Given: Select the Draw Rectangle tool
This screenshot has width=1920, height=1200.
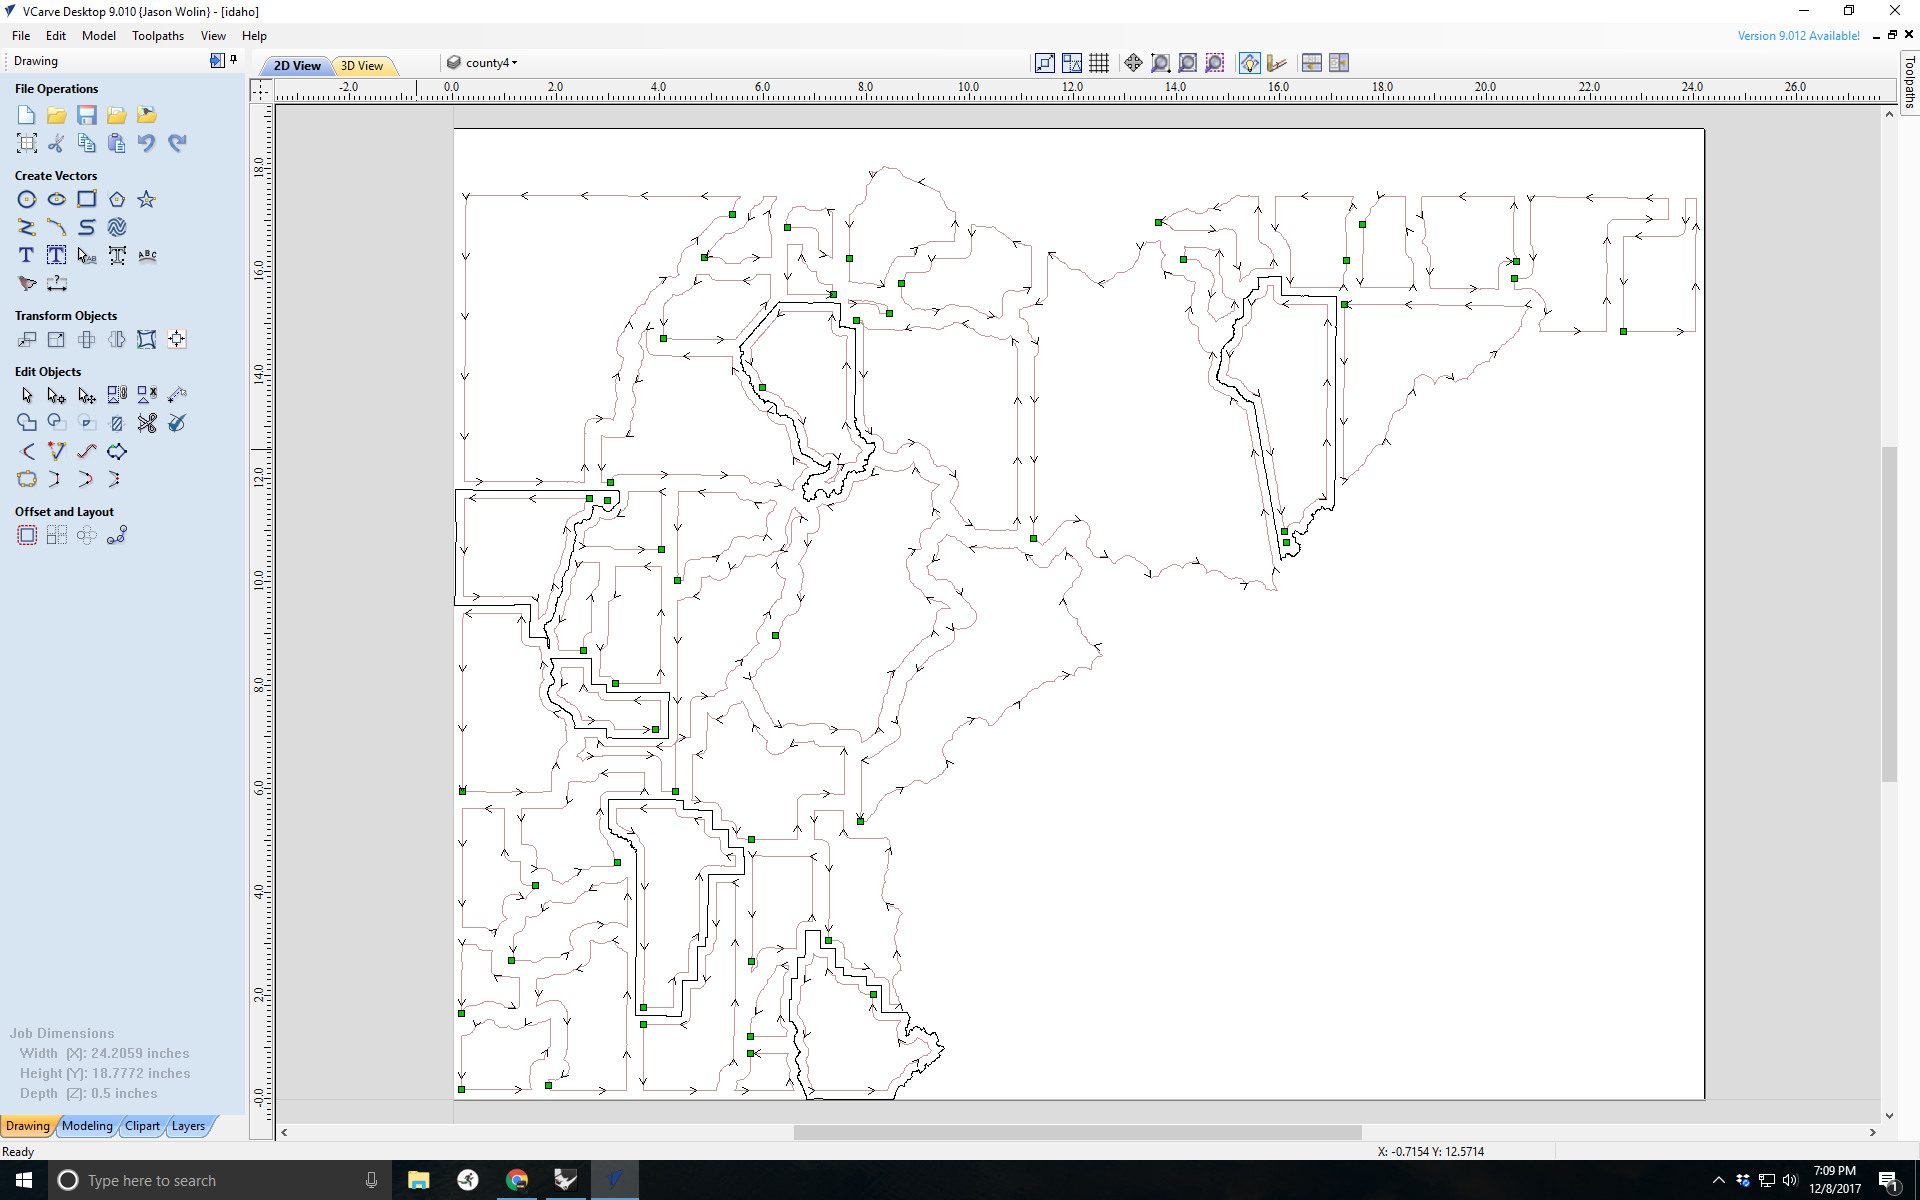Looking at the screenshot, I should (x=87, y=199).
